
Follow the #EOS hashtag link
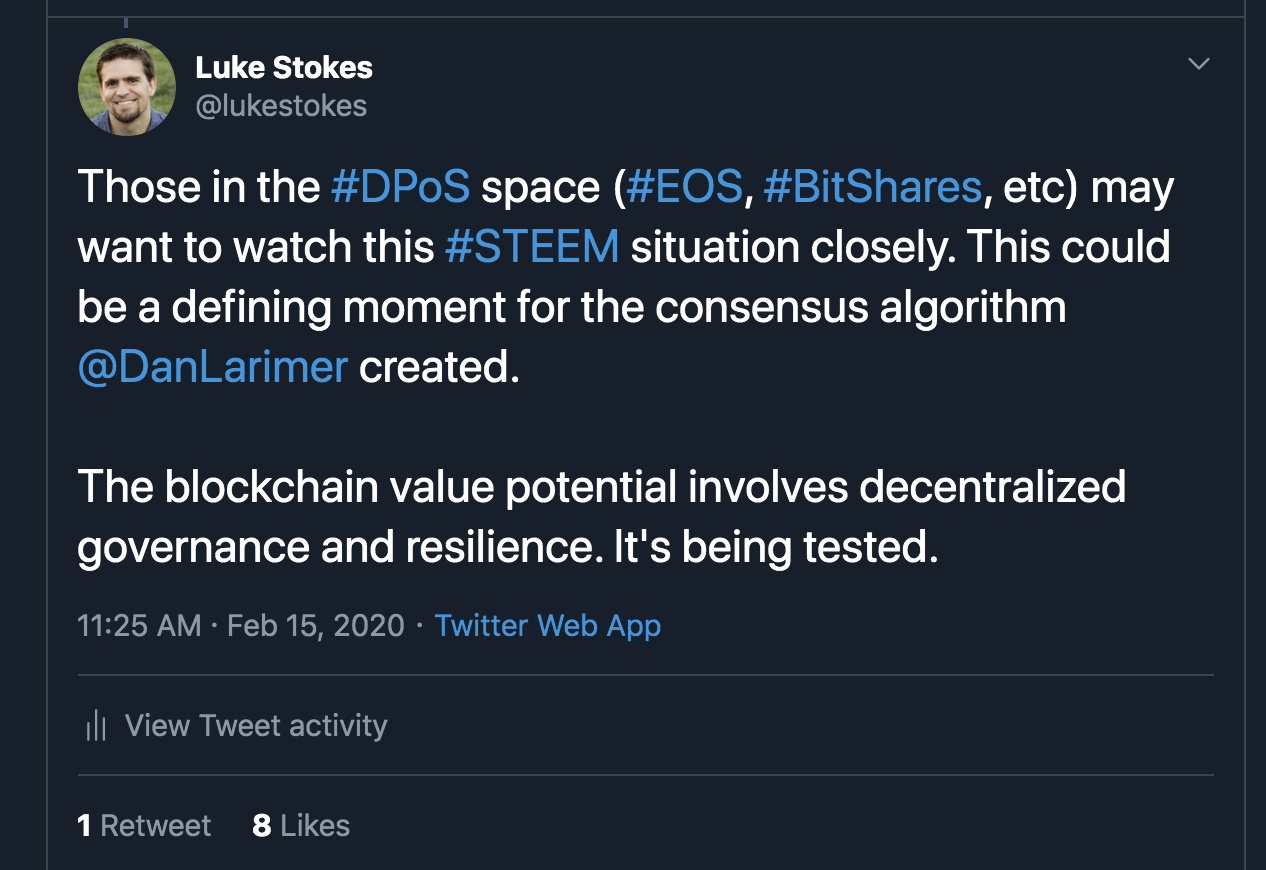tap(684, 188)
